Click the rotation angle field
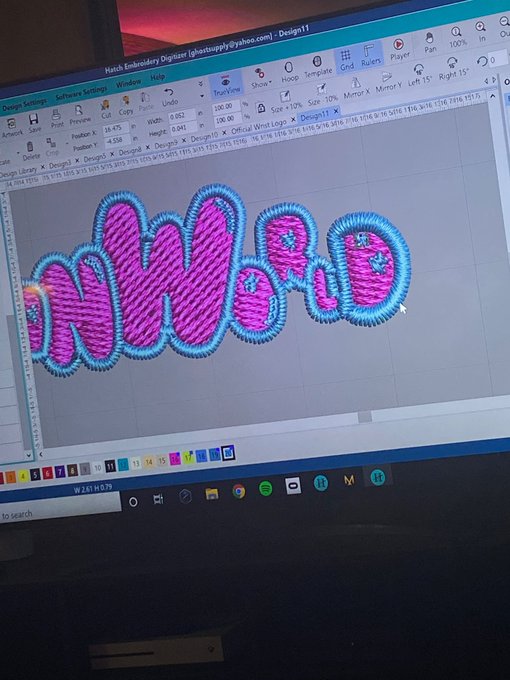This screenshot has width=510, height=680. [498, 59]
